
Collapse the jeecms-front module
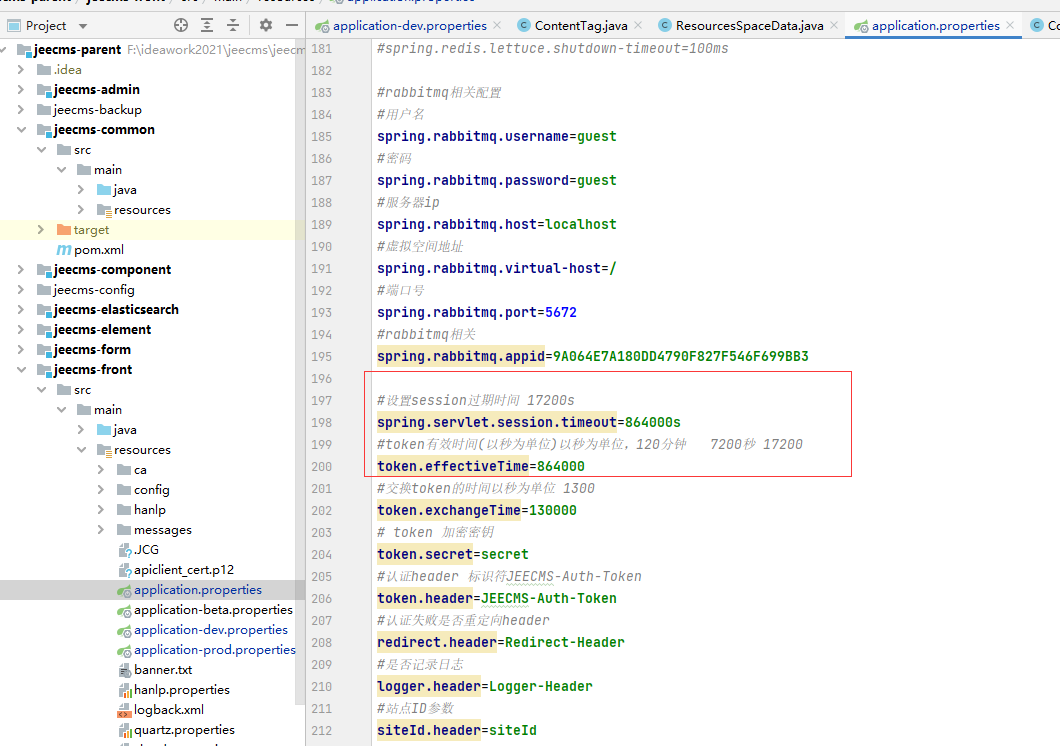[x=22, y=369]
